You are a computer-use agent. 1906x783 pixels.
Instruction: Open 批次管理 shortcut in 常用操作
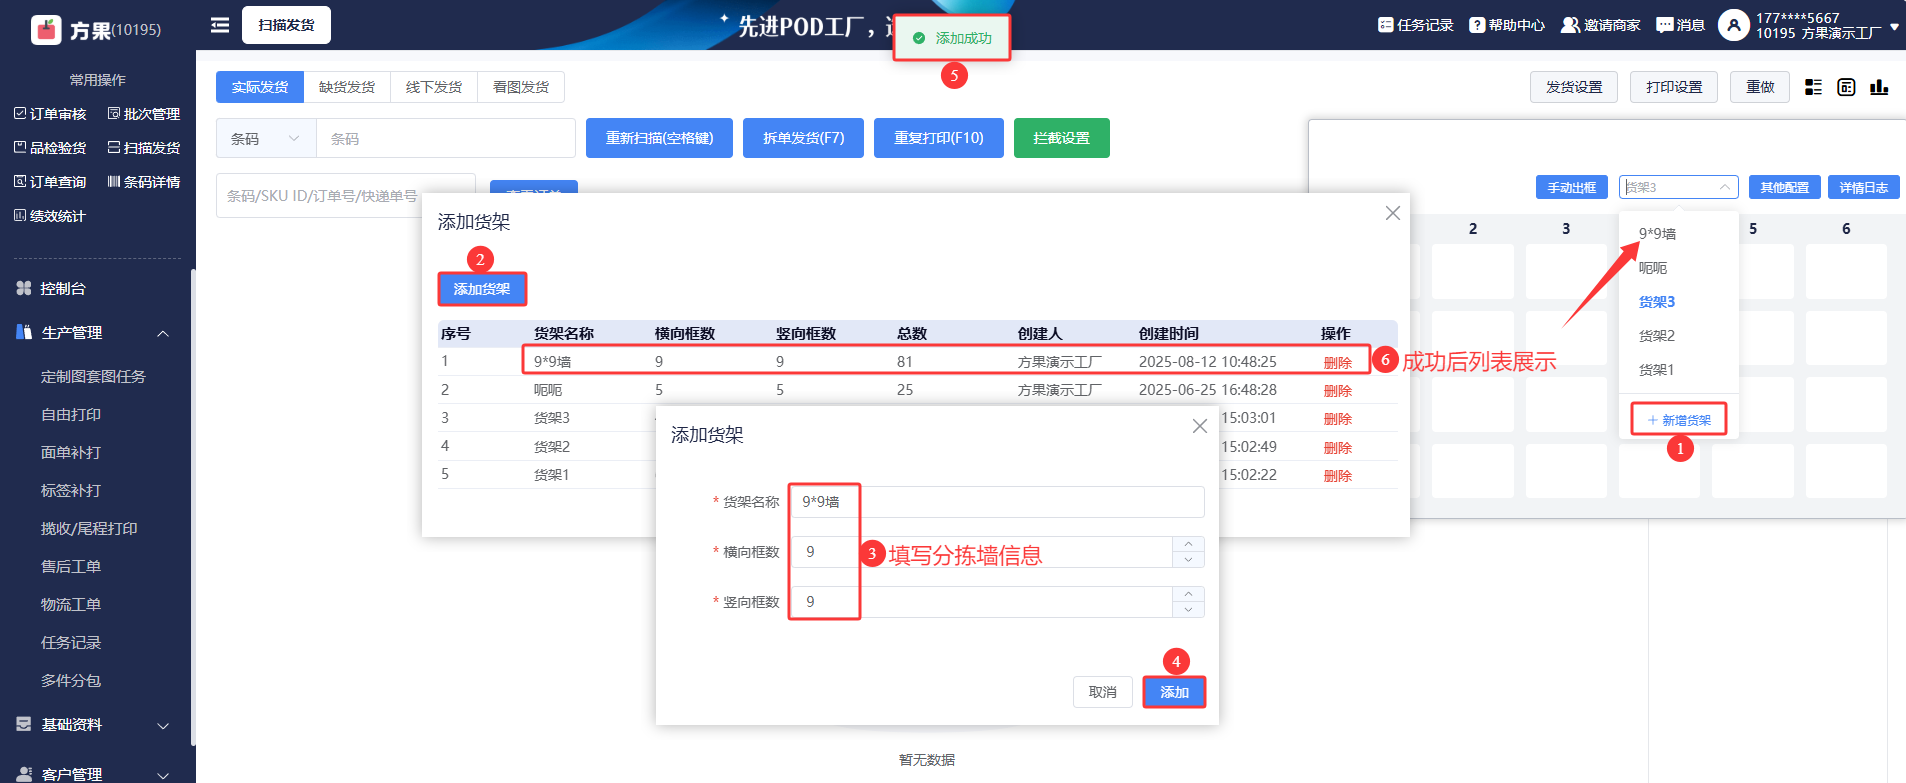[x=144, y=114]
